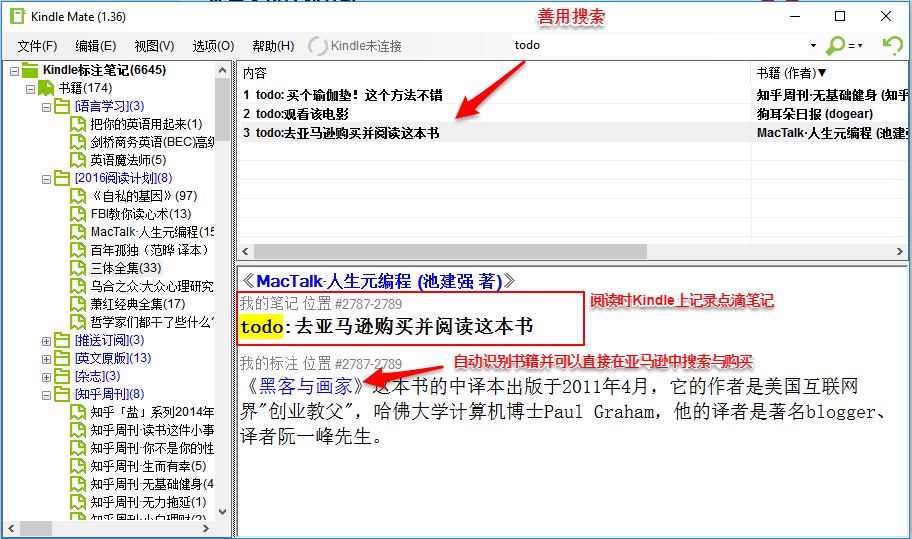Click the folder icon of [2016阅读计划](8)

click(62, 179)
